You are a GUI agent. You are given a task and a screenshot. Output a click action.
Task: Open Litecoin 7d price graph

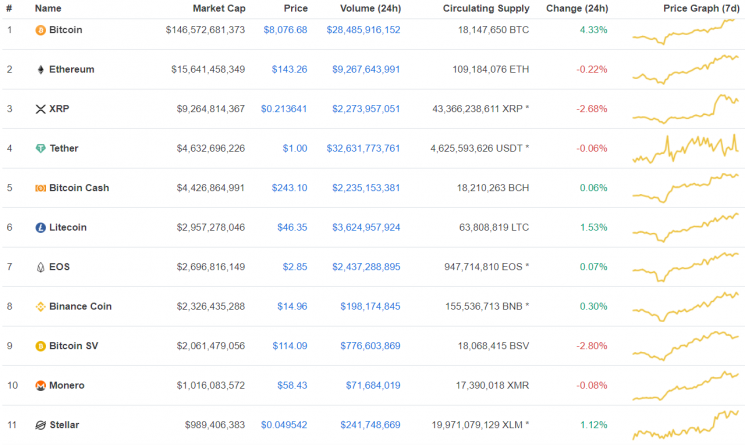click(686, 227)
